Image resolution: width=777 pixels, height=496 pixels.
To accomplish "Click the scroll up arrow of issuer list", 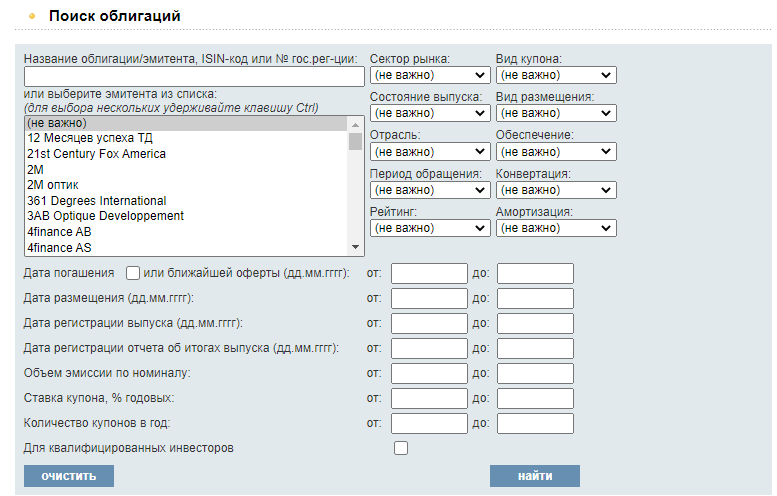I will pos(355,124).
